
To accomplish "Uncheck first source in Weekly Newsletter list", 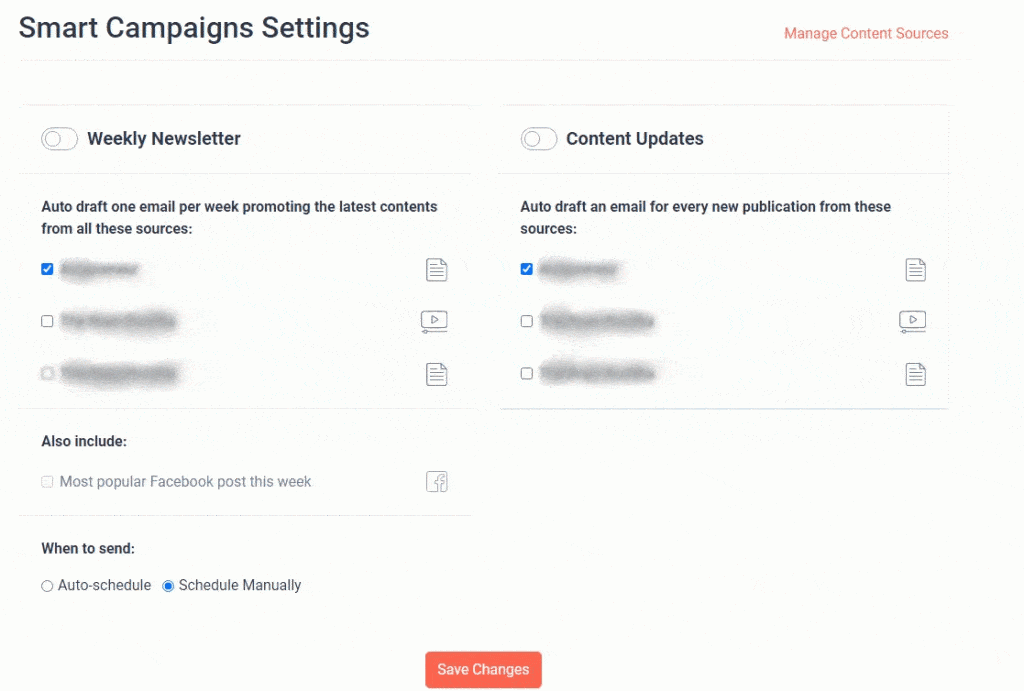I will point(47,269).
